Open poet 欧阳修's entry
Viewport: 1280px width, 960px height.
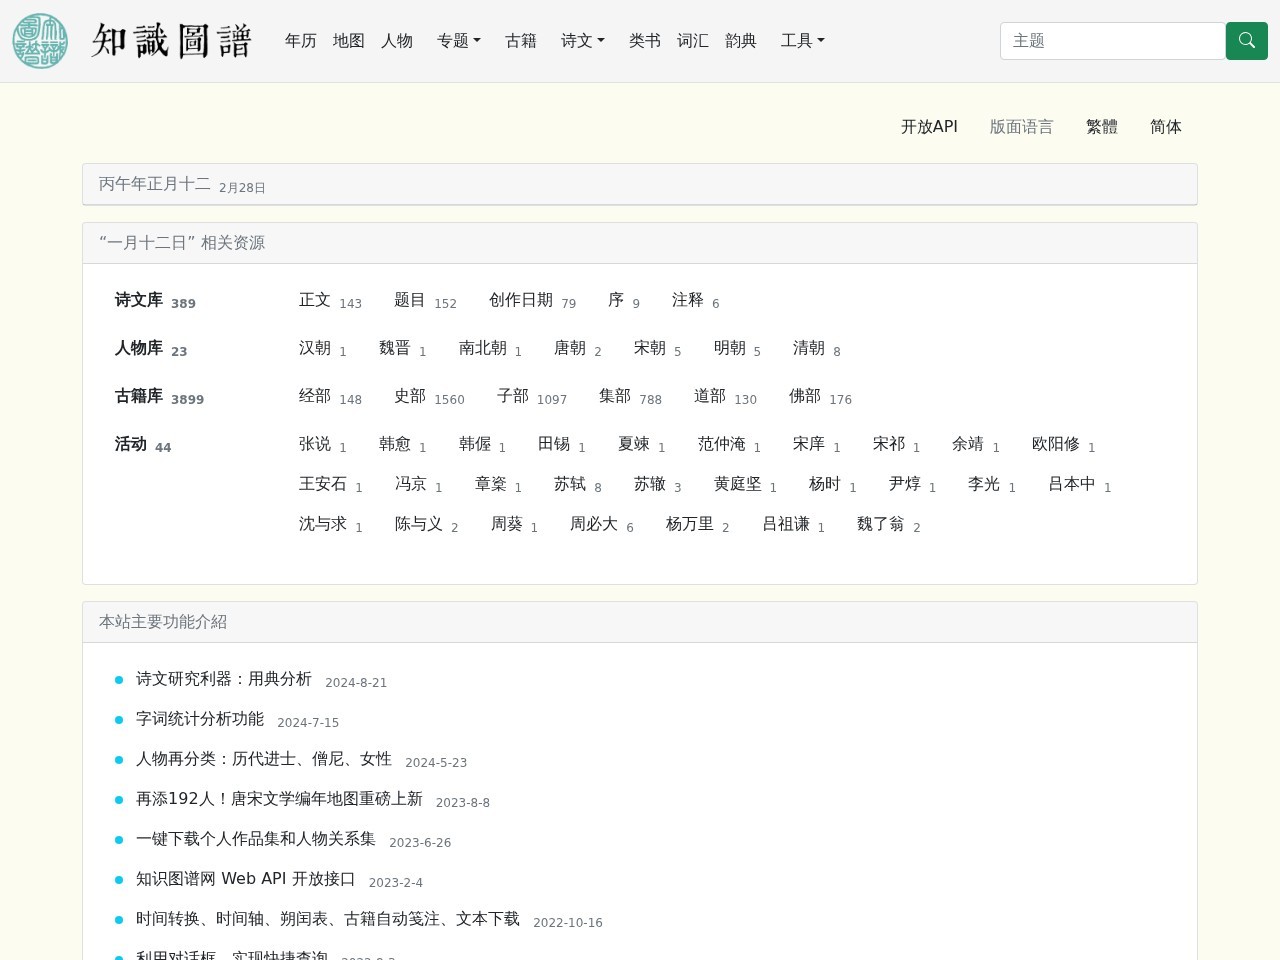tap(1055, 444)
